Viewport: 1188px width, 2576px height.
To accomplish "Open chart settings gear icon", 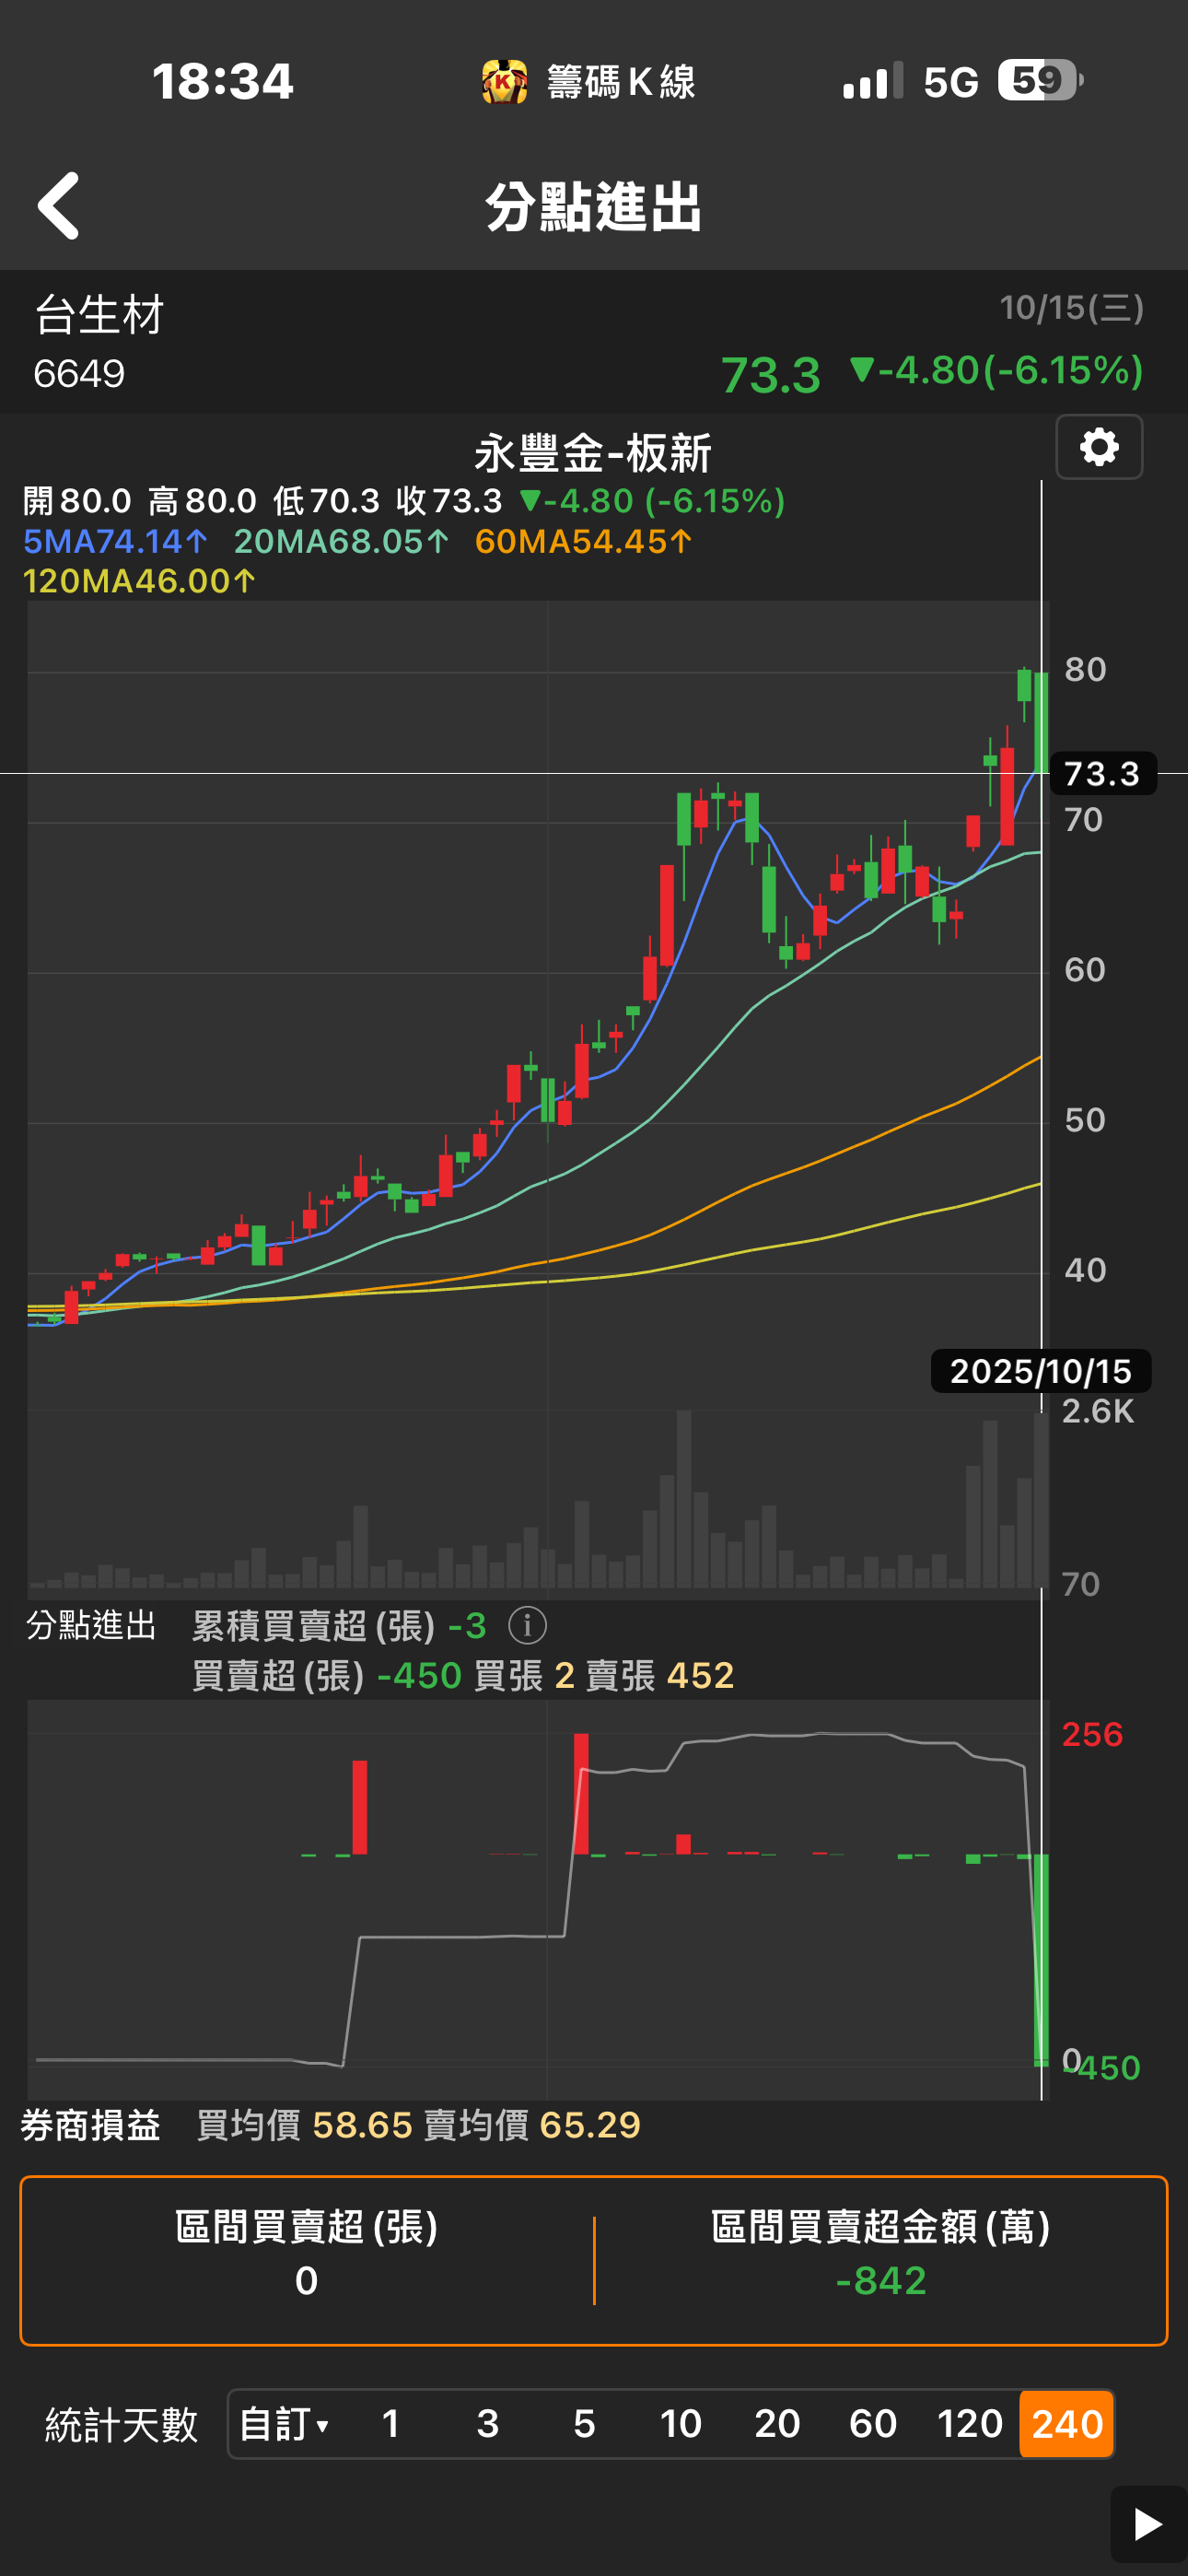I will (1099, 447).
